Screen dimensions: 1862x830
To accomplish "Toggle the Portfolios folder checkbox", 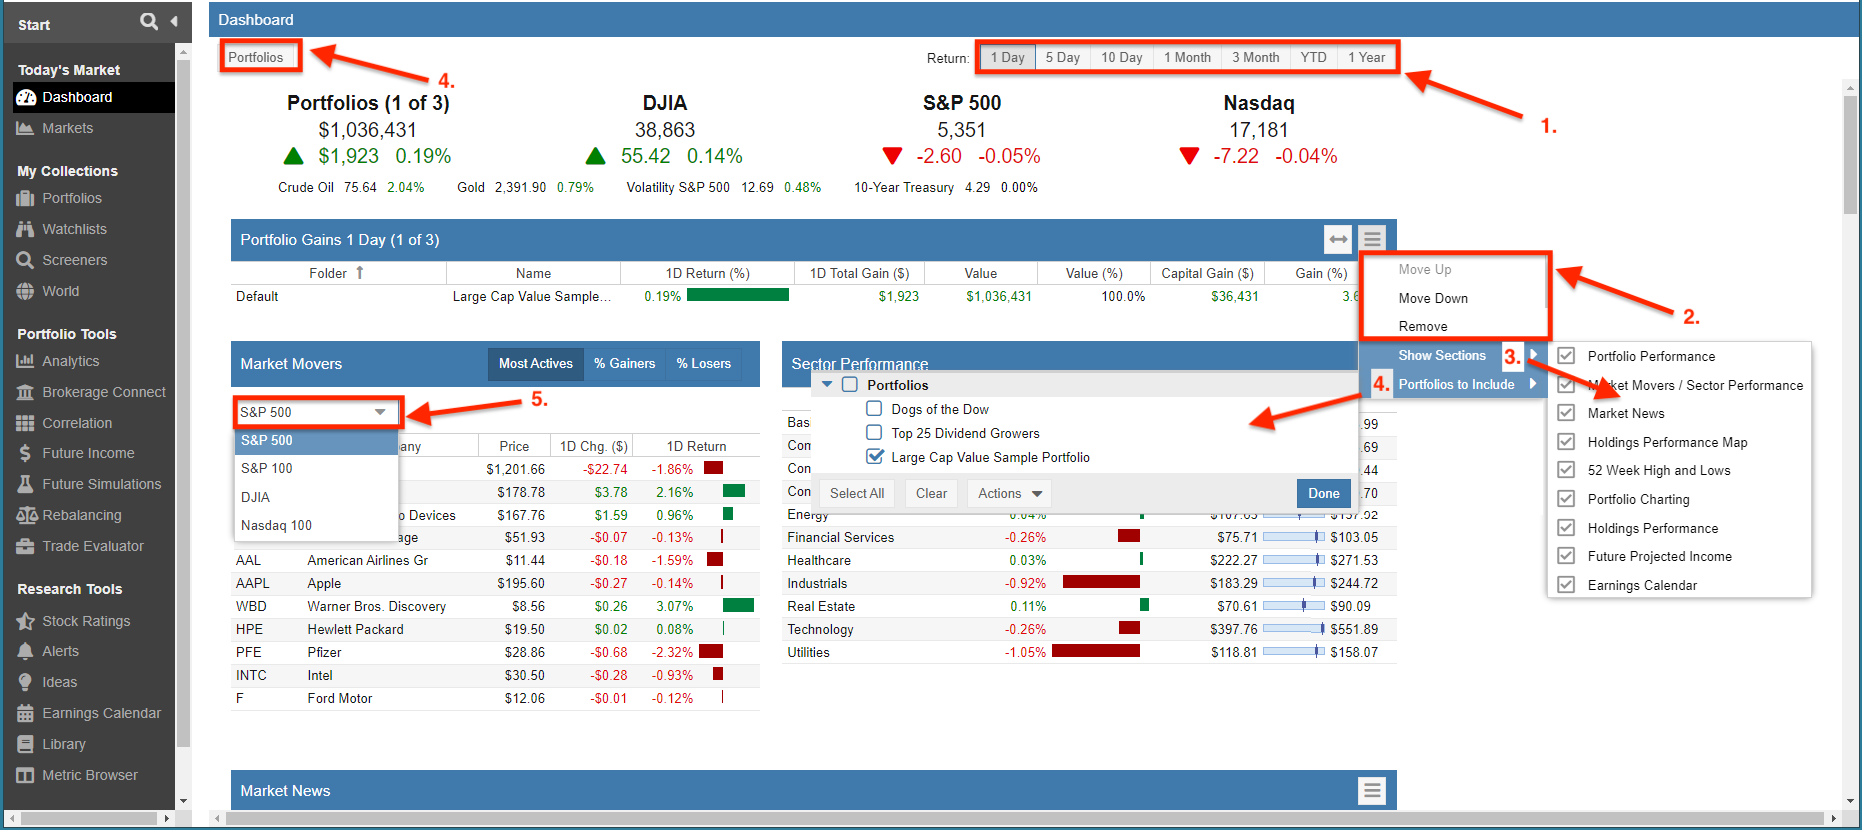I will [x=850, y=385].
